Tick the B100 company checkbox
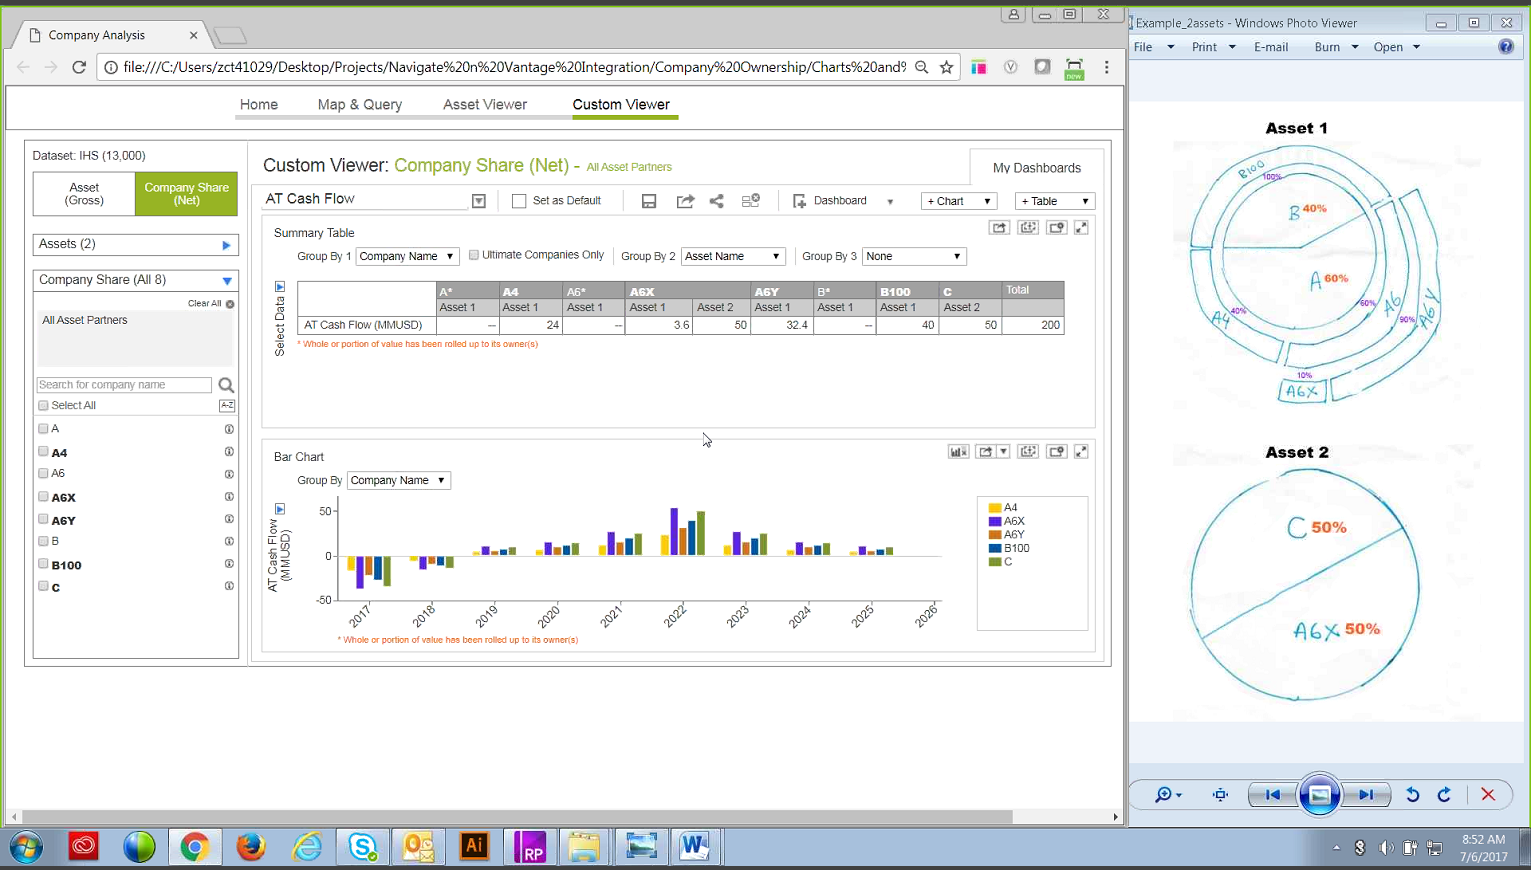The width and height of the screenshot is (1531, 870). [x=43, y=564]
